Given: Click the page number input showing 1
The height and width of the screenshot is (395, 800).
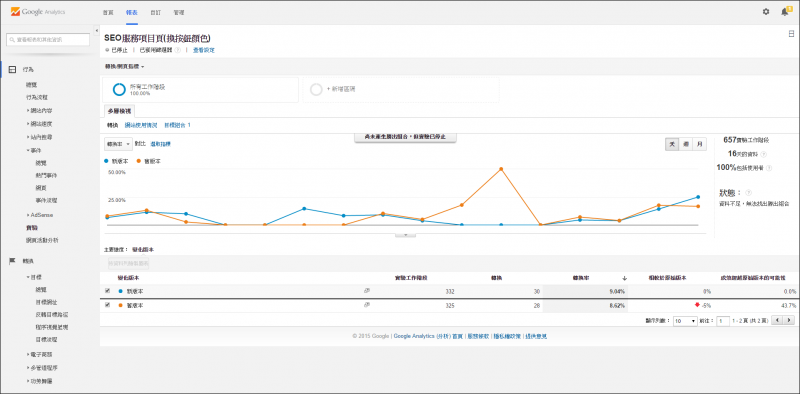Looking at the screenshot, I should [723, 321].
